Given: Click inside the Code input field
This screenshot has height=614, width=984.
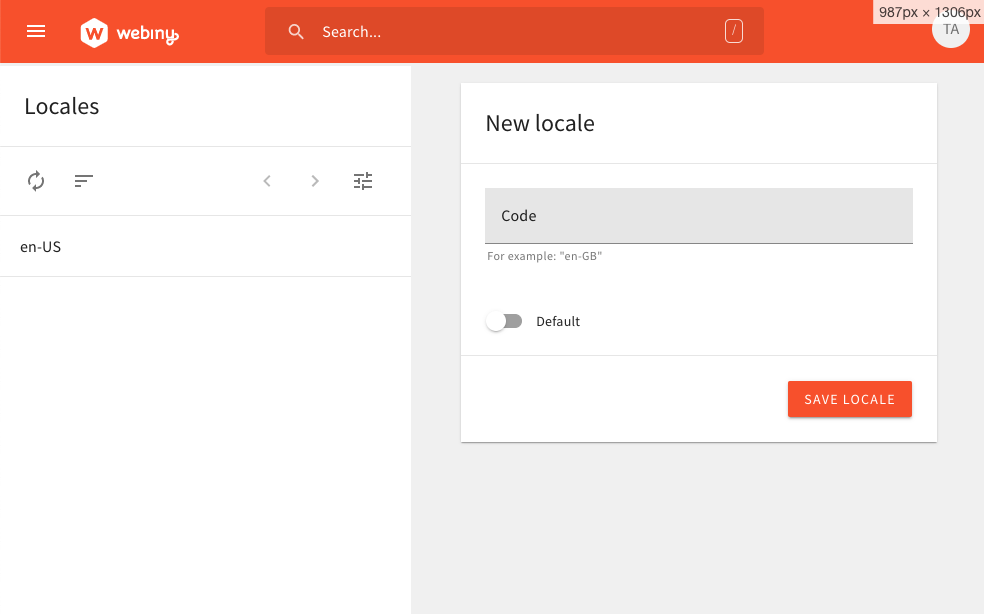Looking at the screenshot, I should point(698,216).
